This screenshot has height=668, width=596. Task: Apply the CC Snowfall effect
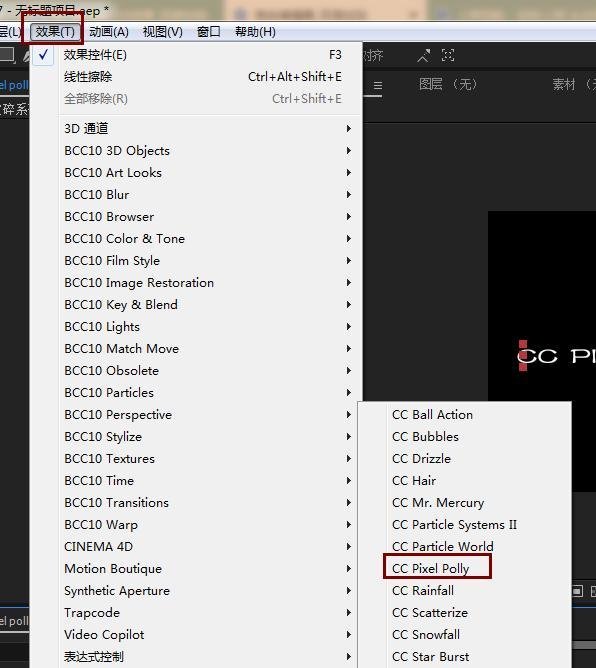tap(464, 635)
